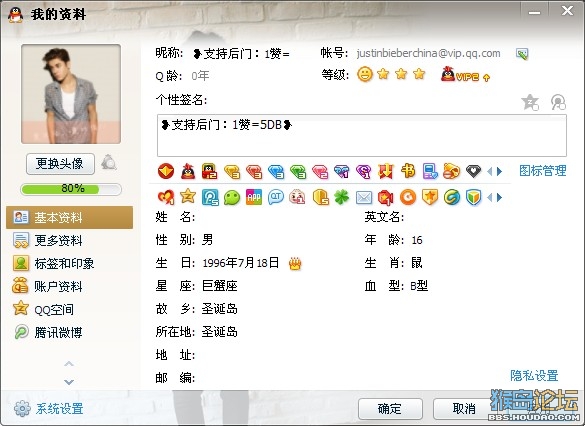Click the colorful APP badge icon
This screenshot has height=426, width=585.
[x=254, y=197]
